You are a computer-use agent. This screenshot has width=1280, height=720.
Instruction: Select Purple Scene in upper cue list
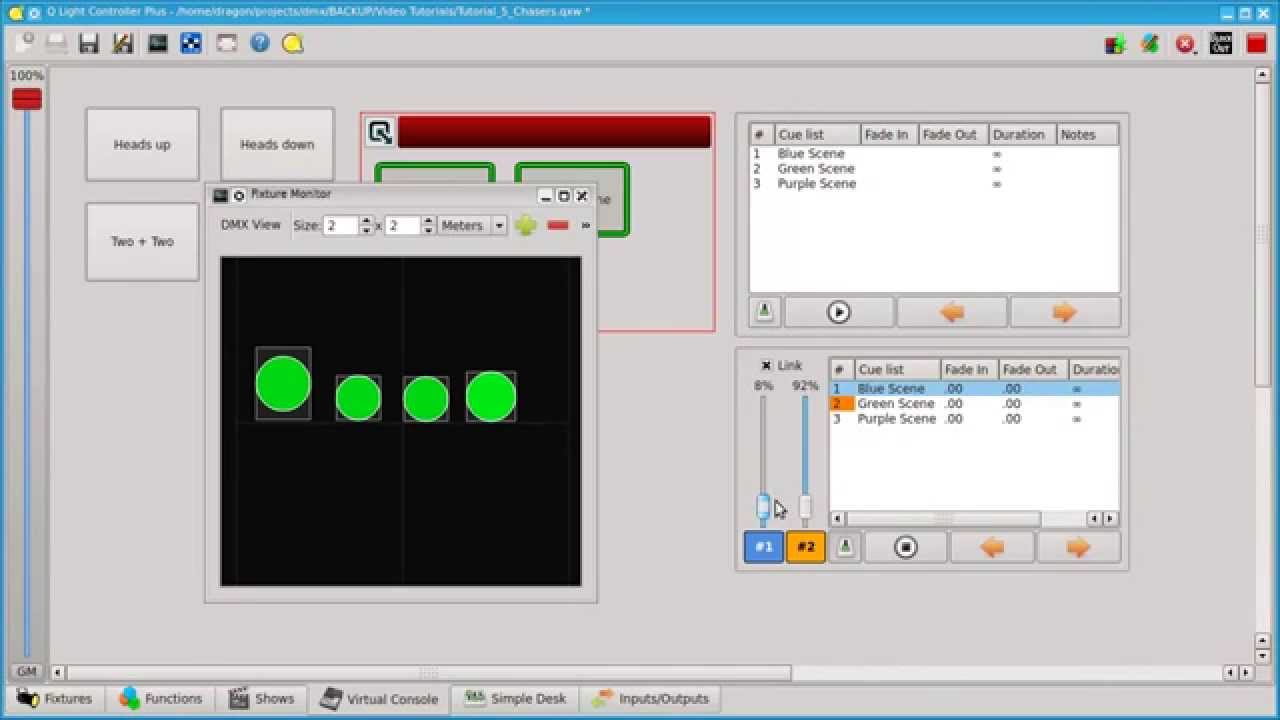817,184
